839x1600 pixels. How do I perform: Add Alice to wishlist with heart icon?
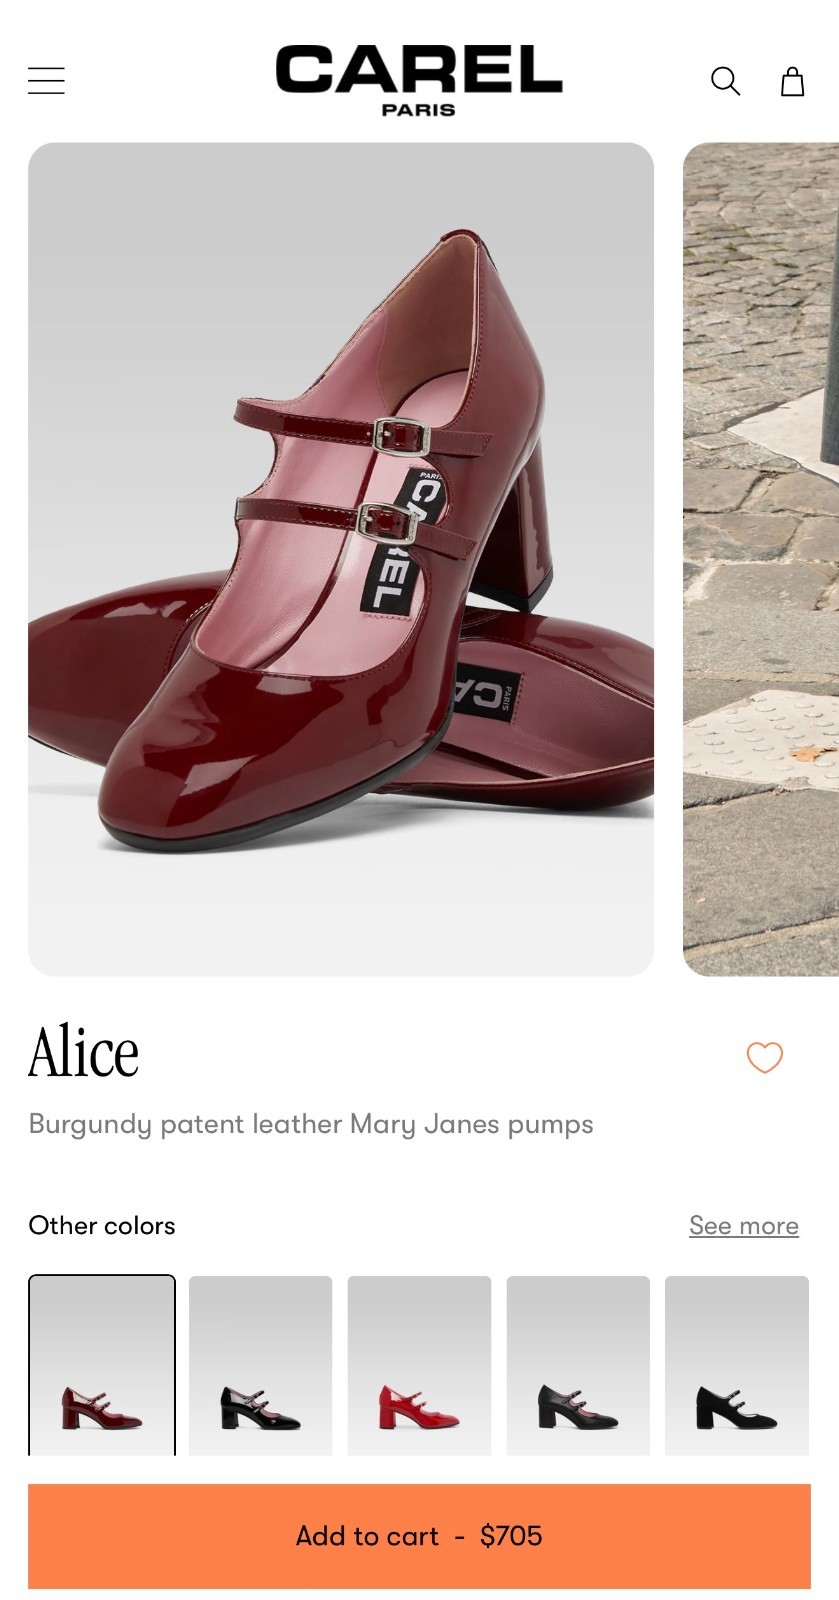[x=765, y=1057]
